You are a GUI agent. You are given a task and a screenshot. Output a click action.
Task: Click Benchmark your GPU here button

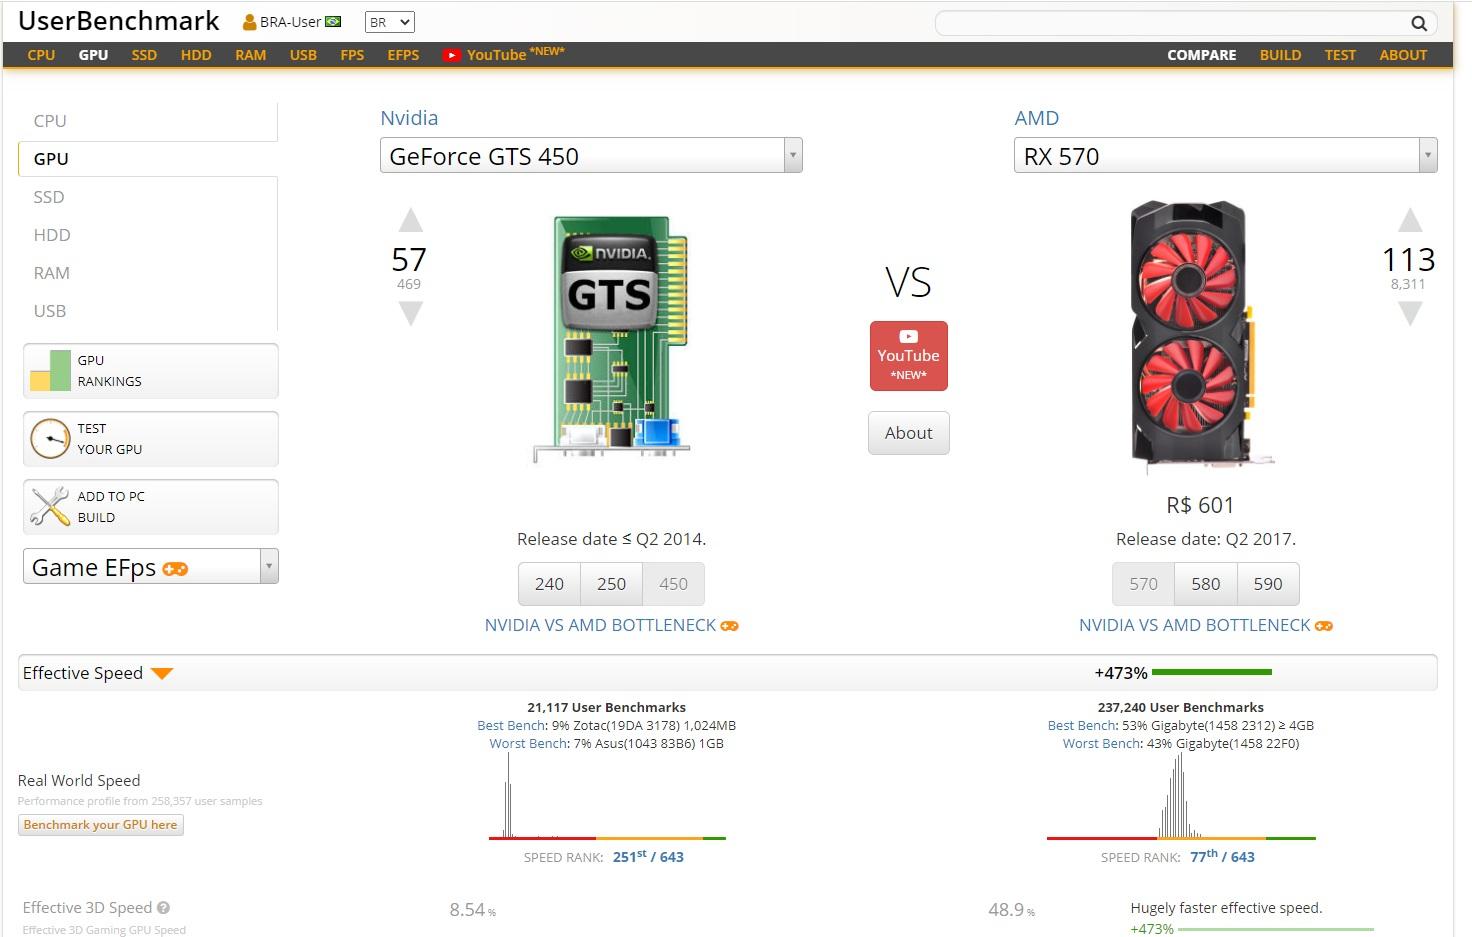pos(100,825)
